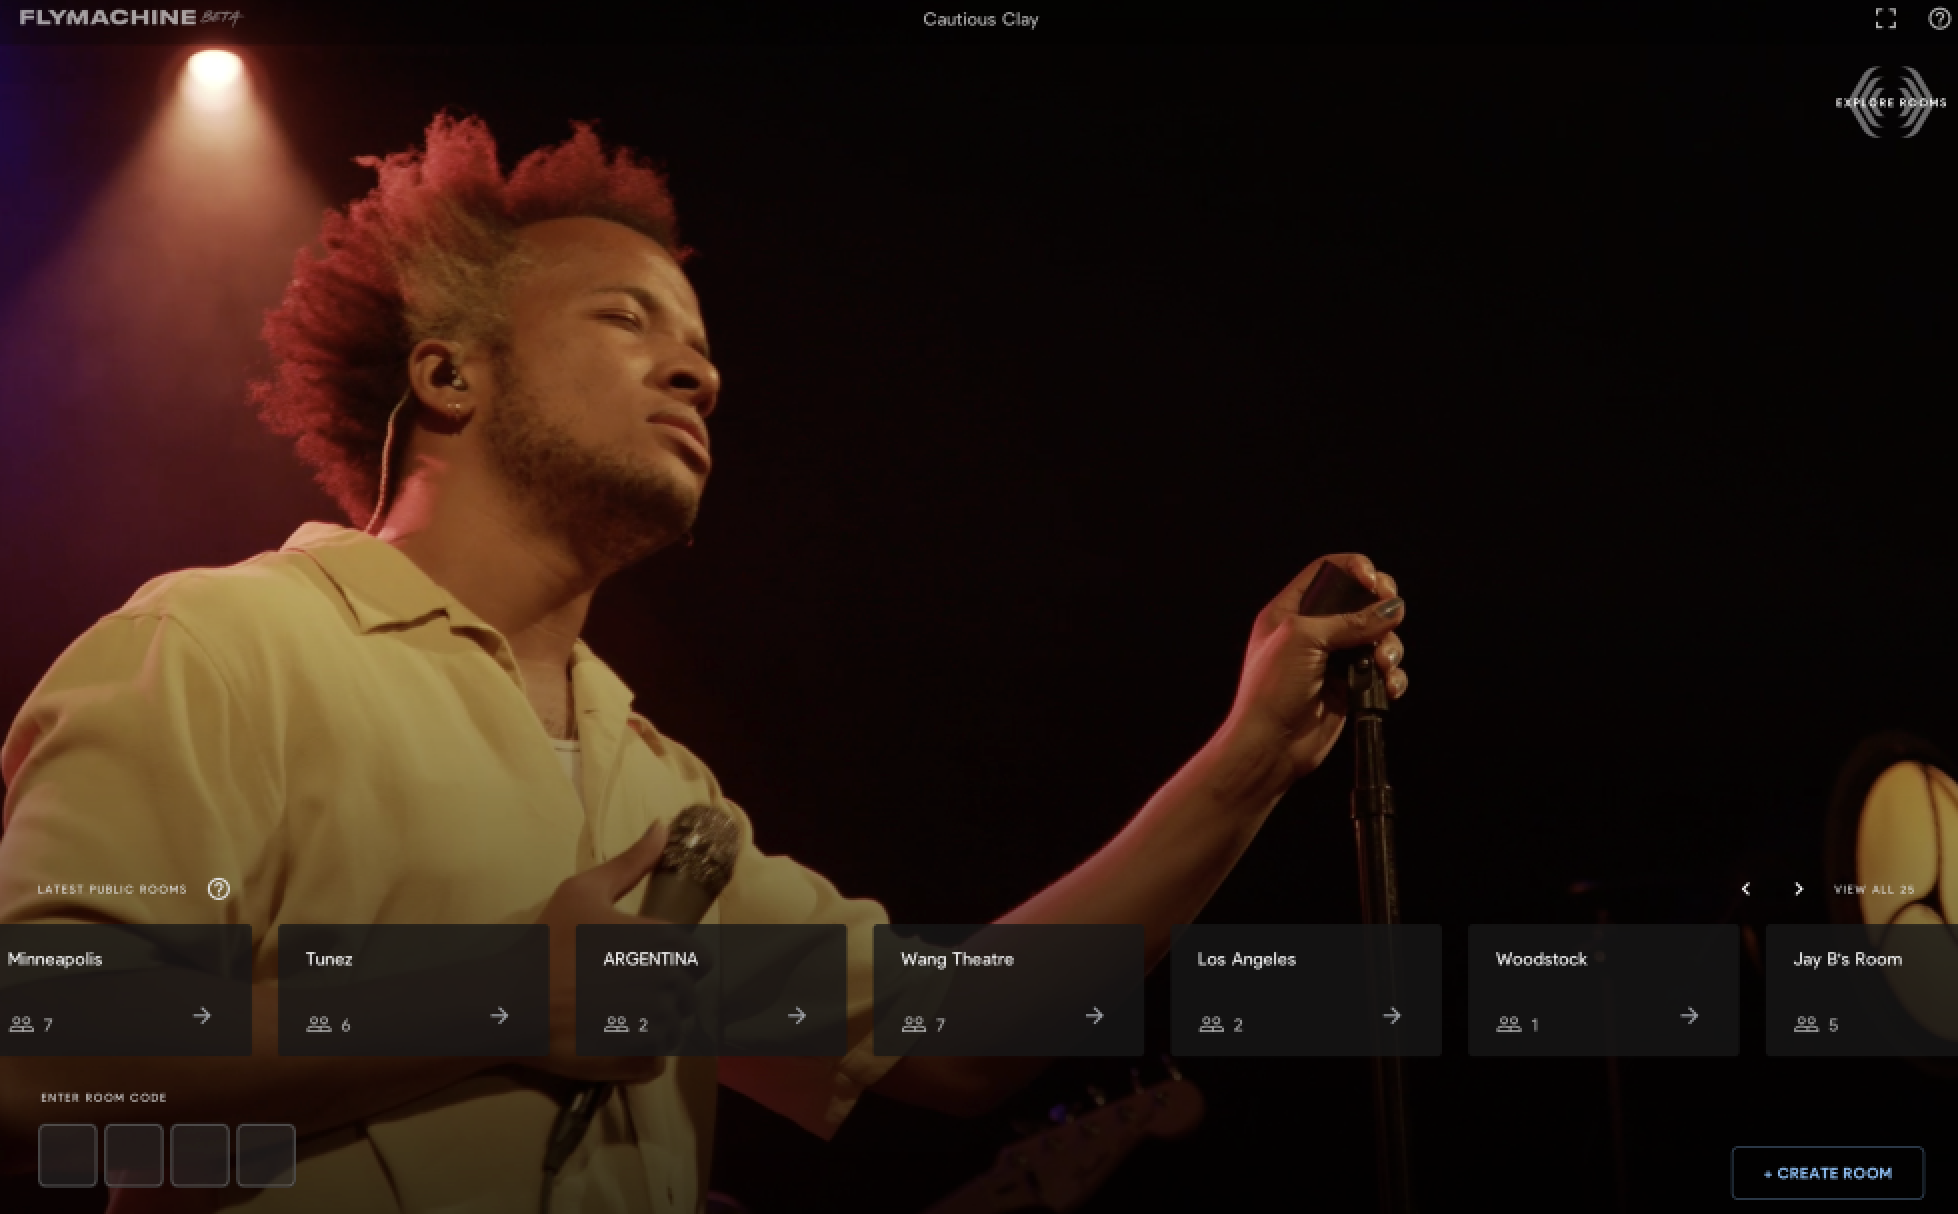Enter the Tunez room using arrow
1958x1214 pixels.
[499, 1016]
